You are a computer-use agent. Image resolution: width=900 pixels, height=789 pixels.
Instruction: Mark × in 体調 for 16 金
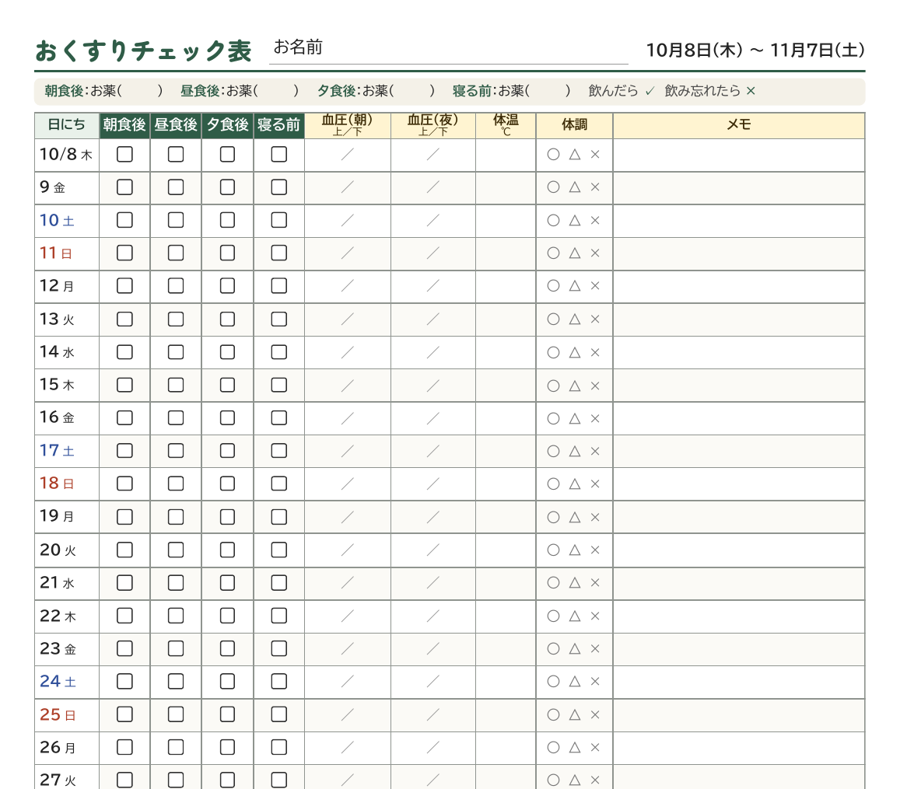coord(595,418)
